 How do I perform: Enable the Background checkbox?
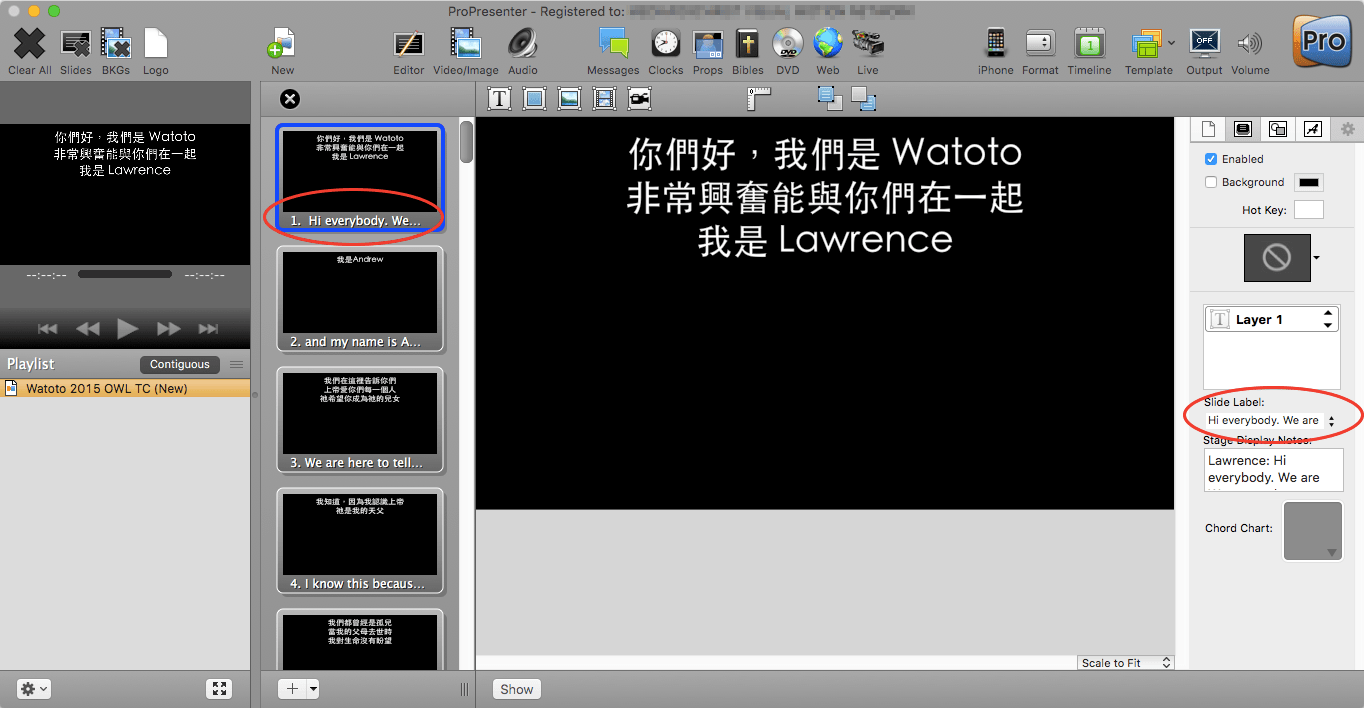(x=1211, y=182)
